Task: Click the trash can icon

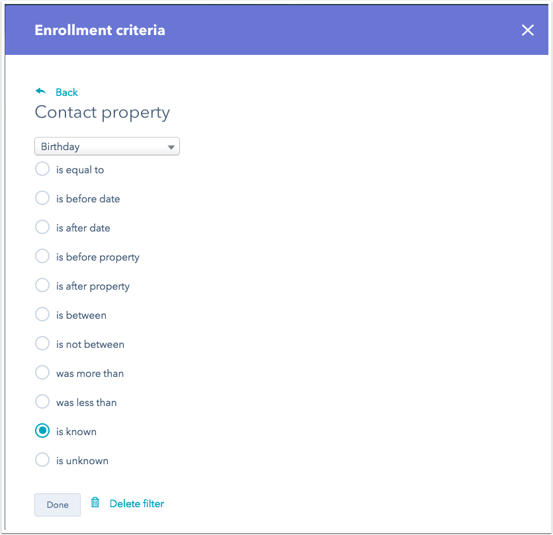Action: [95, 502]
